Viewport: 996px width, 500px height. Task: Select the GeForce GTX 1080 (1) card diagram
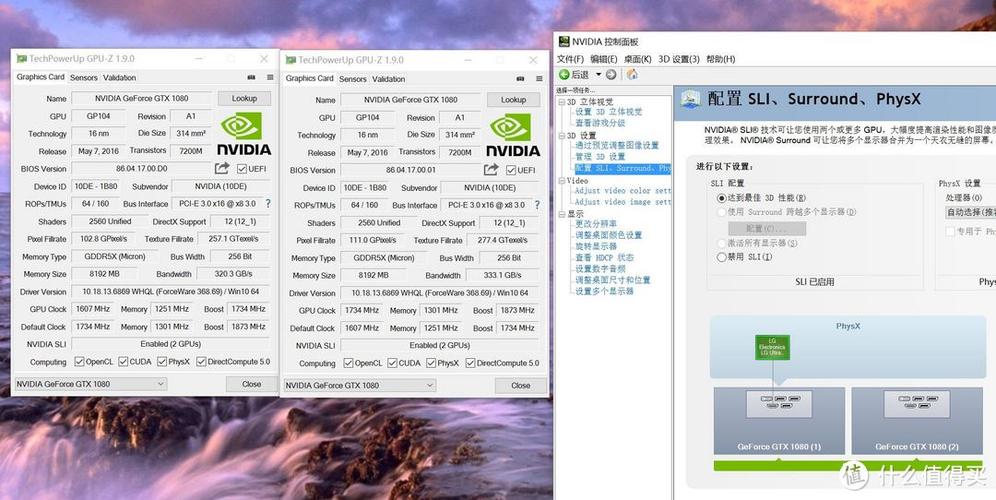[779, 421]
